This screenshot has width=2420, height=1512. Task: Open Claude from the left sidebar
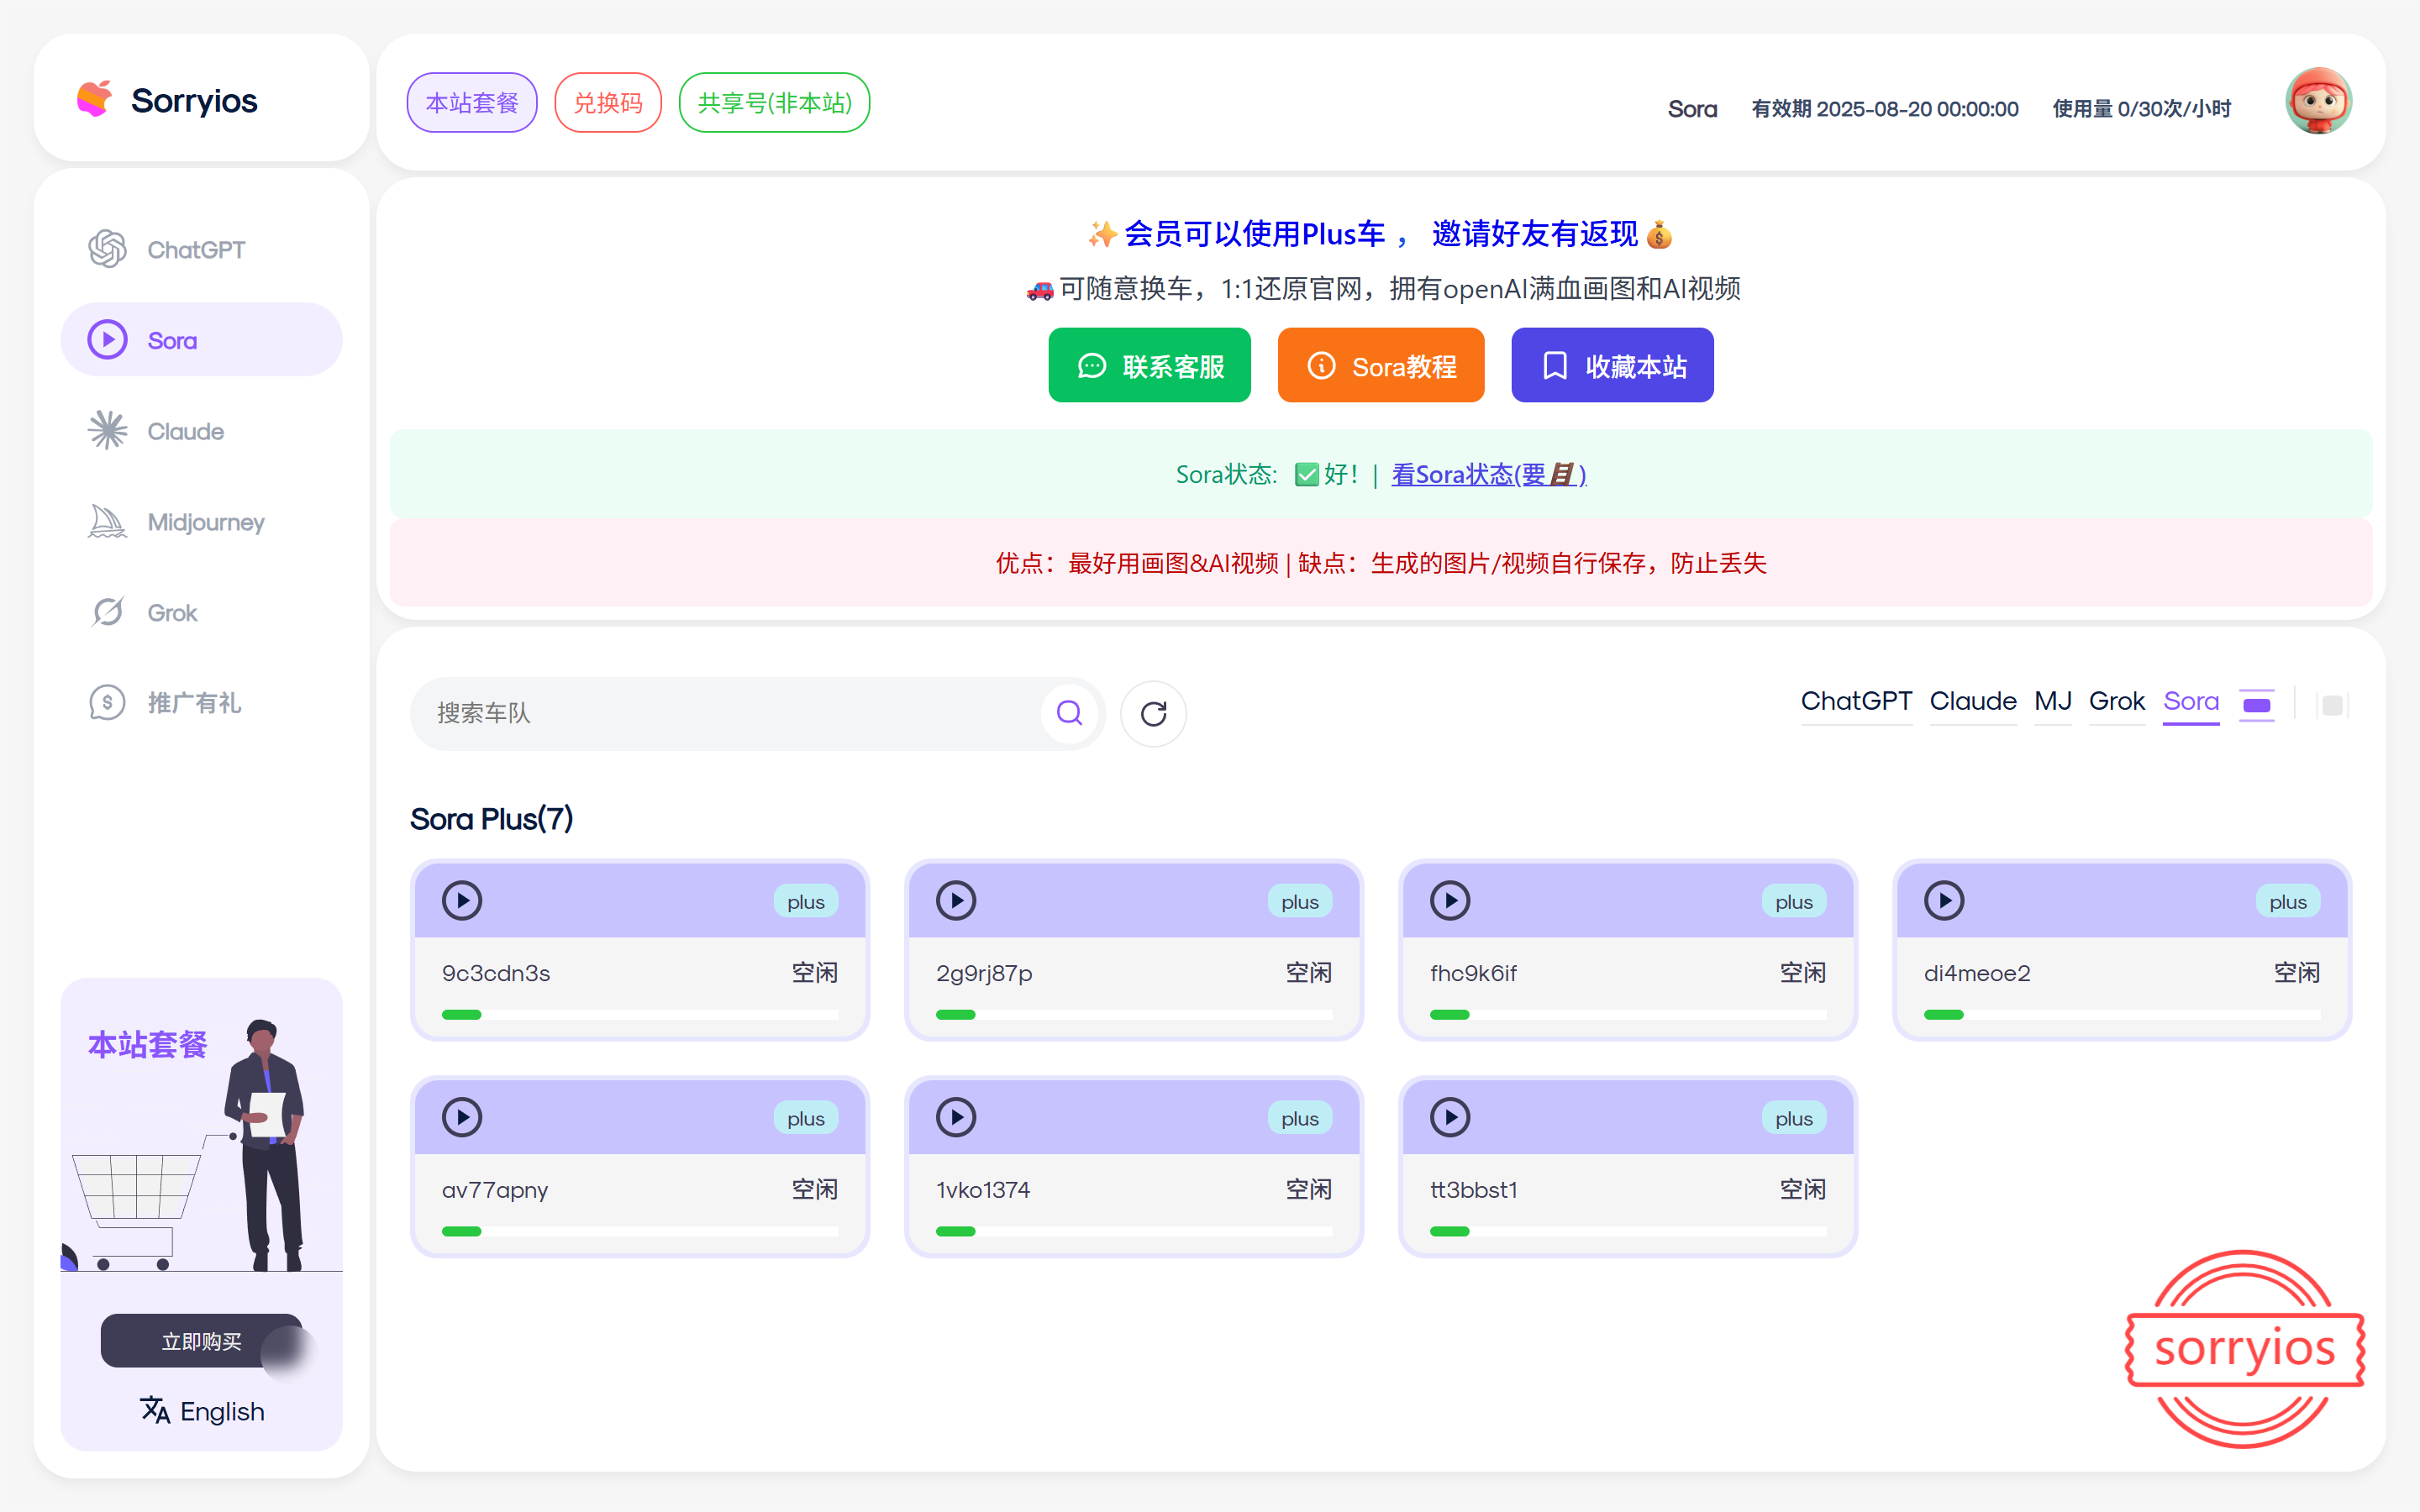(201, 431)
